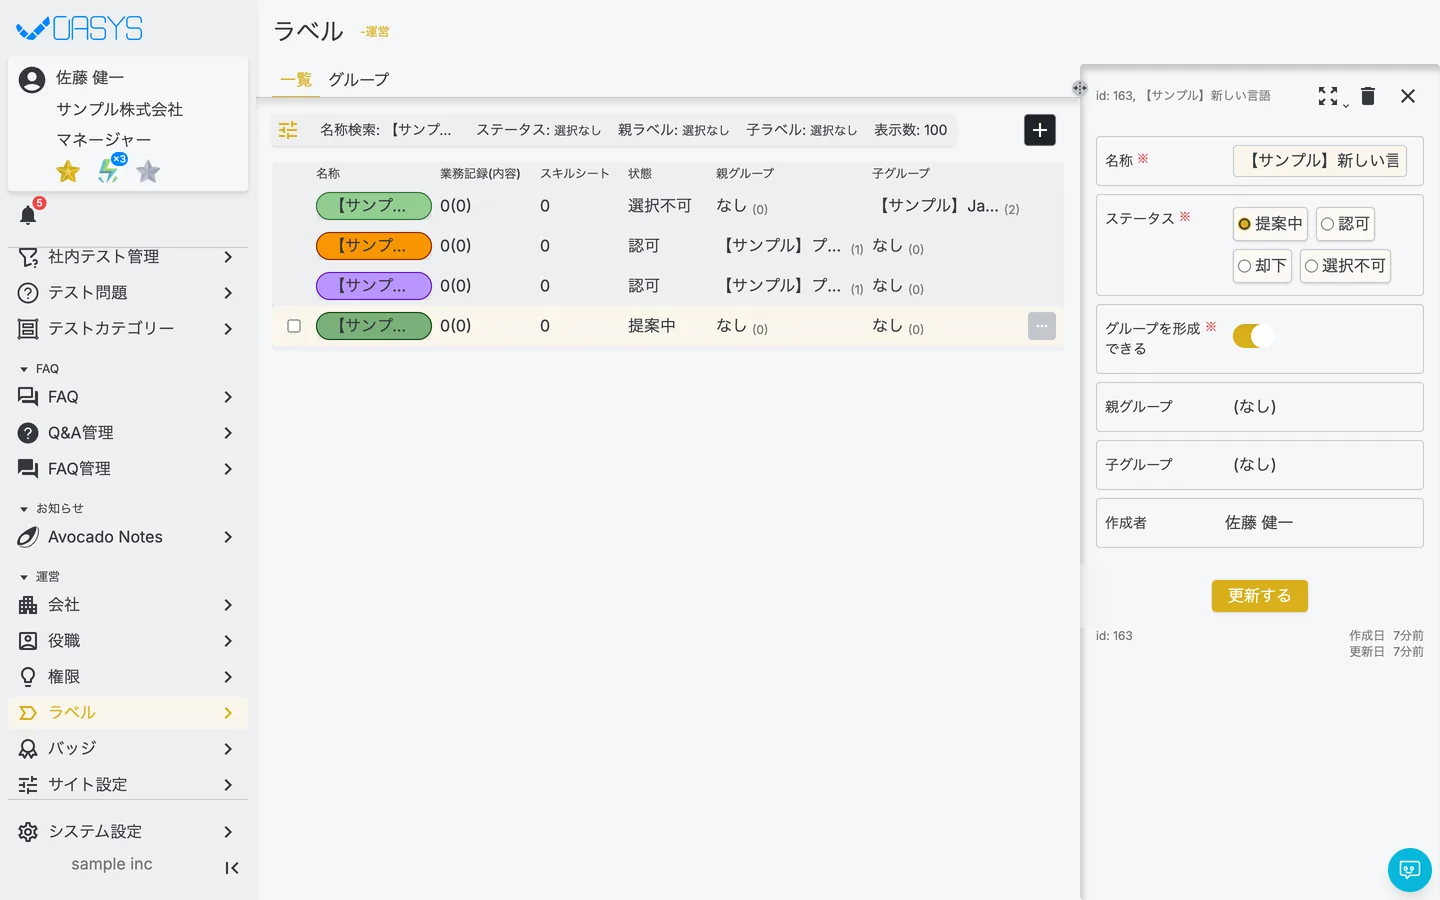
Task: Delete label with trash icon
Action: tap(1368, 96)
